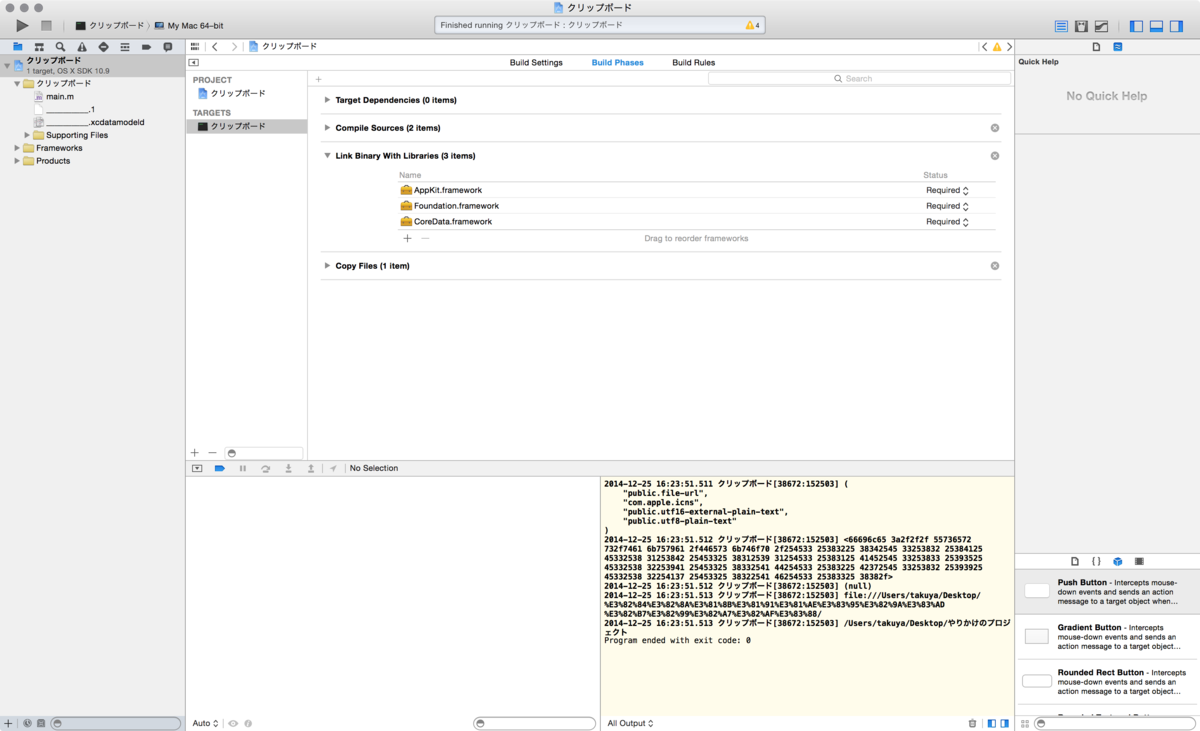This screenshot has width=1200, height=731.
Task: Select the Standard editor button
Action: pyautogui.click(x=1061, y=25)
